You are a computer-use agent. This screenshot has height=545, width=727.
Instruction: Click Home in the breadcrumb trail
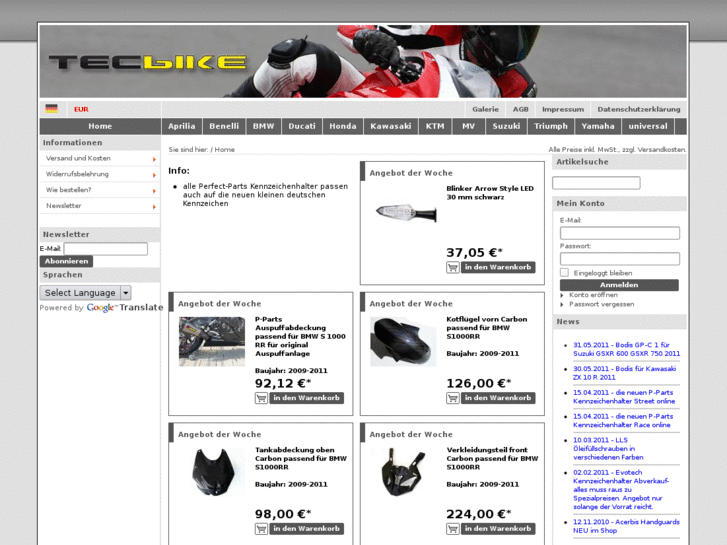tap(224, 149)
